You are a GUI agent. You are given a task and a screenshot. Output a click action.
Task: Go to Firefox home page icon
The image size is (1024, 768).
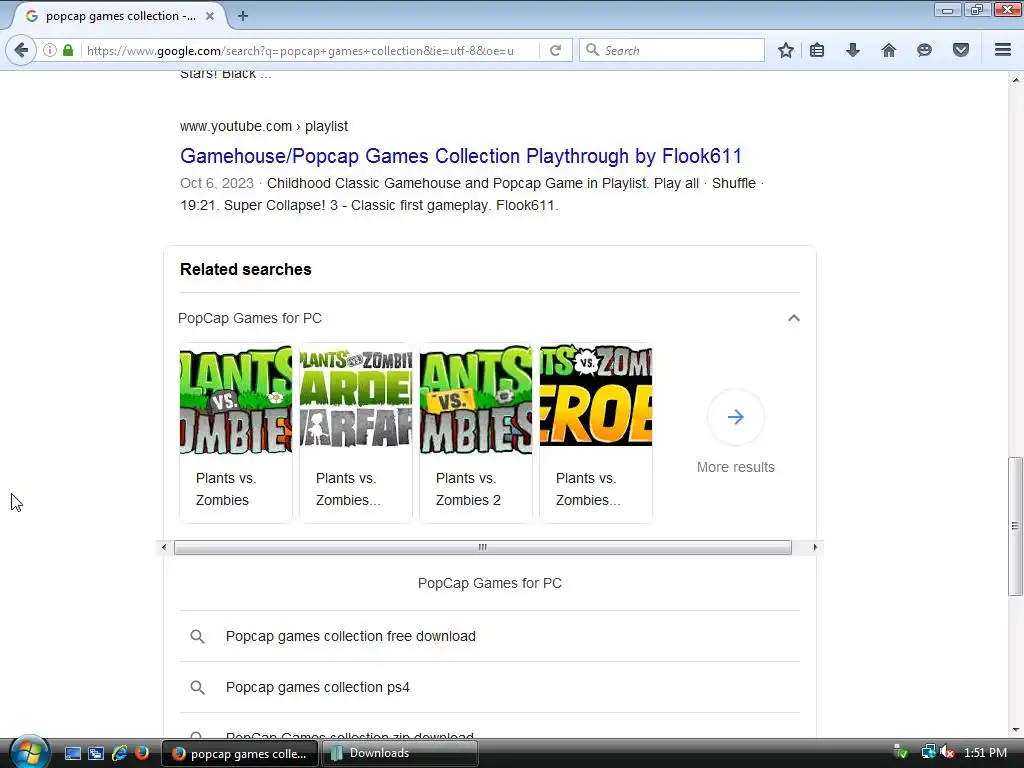click(x=889, y=50)
